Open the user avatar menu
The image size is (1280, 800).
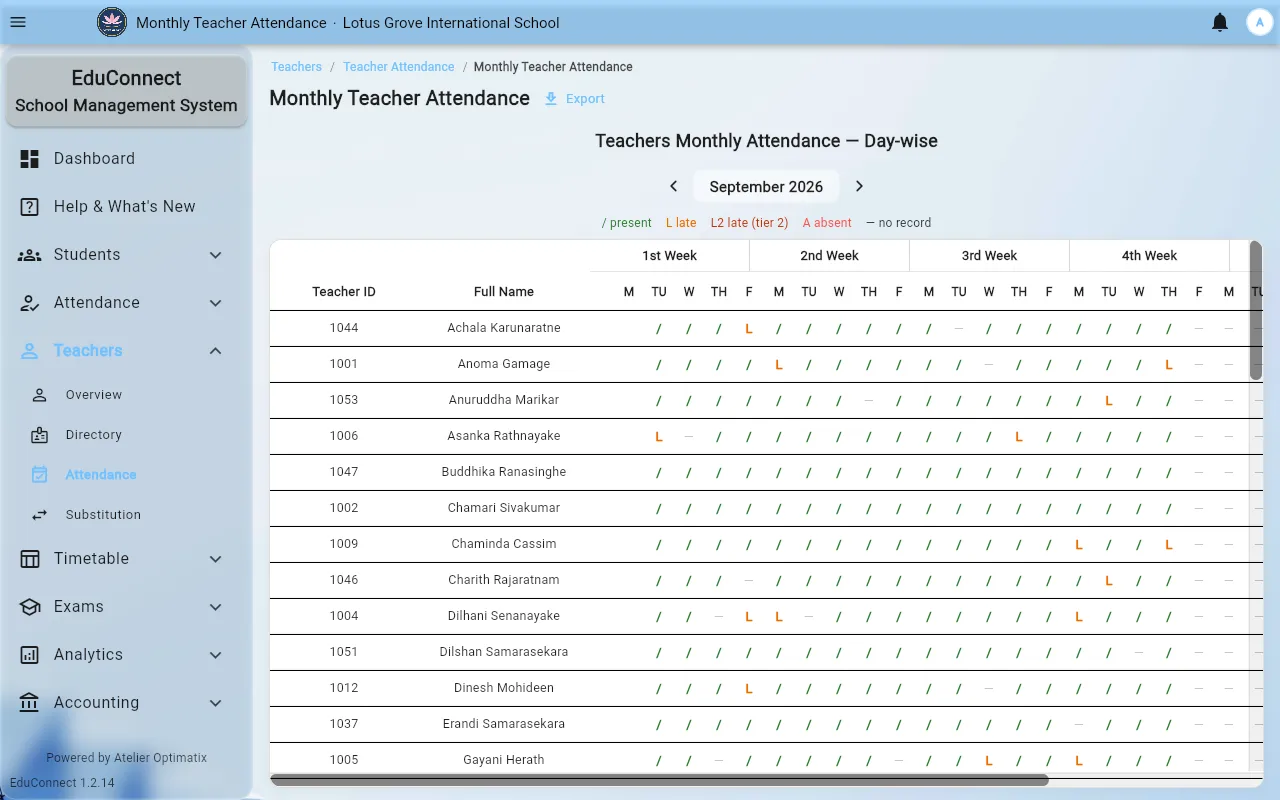pos(1258,22)
